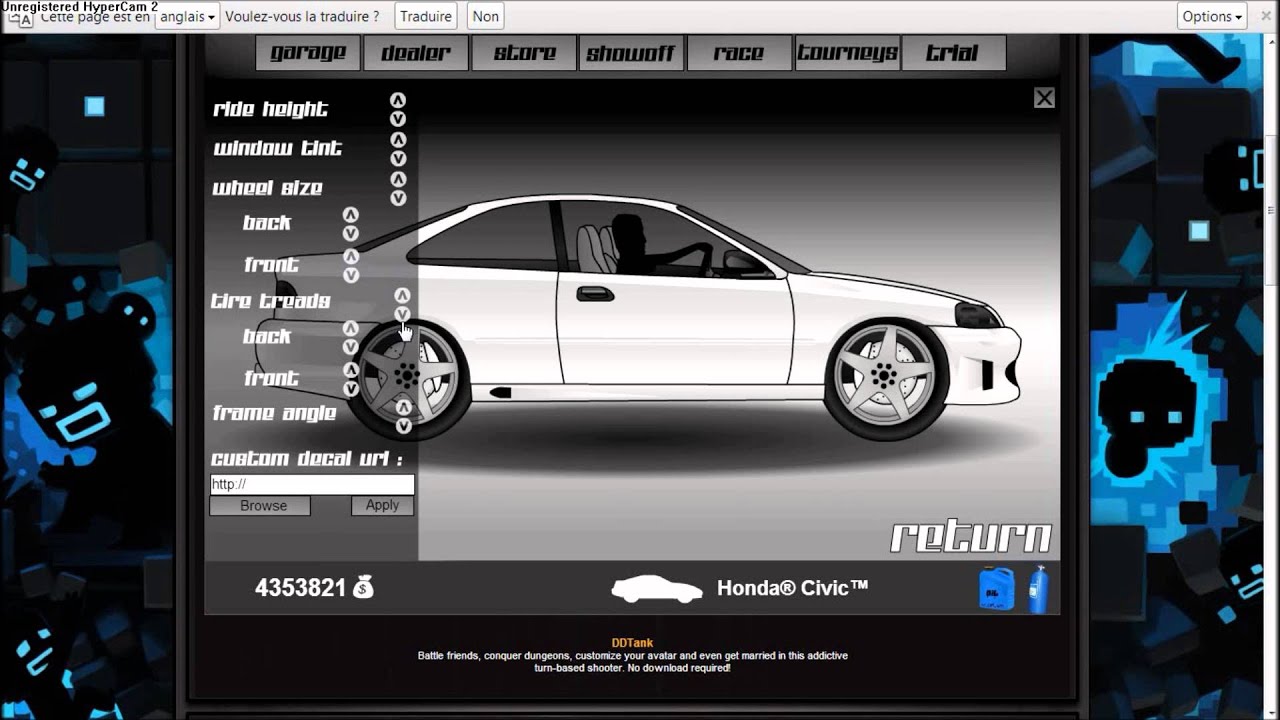Increase window tint with up arrow

[398, 140]
